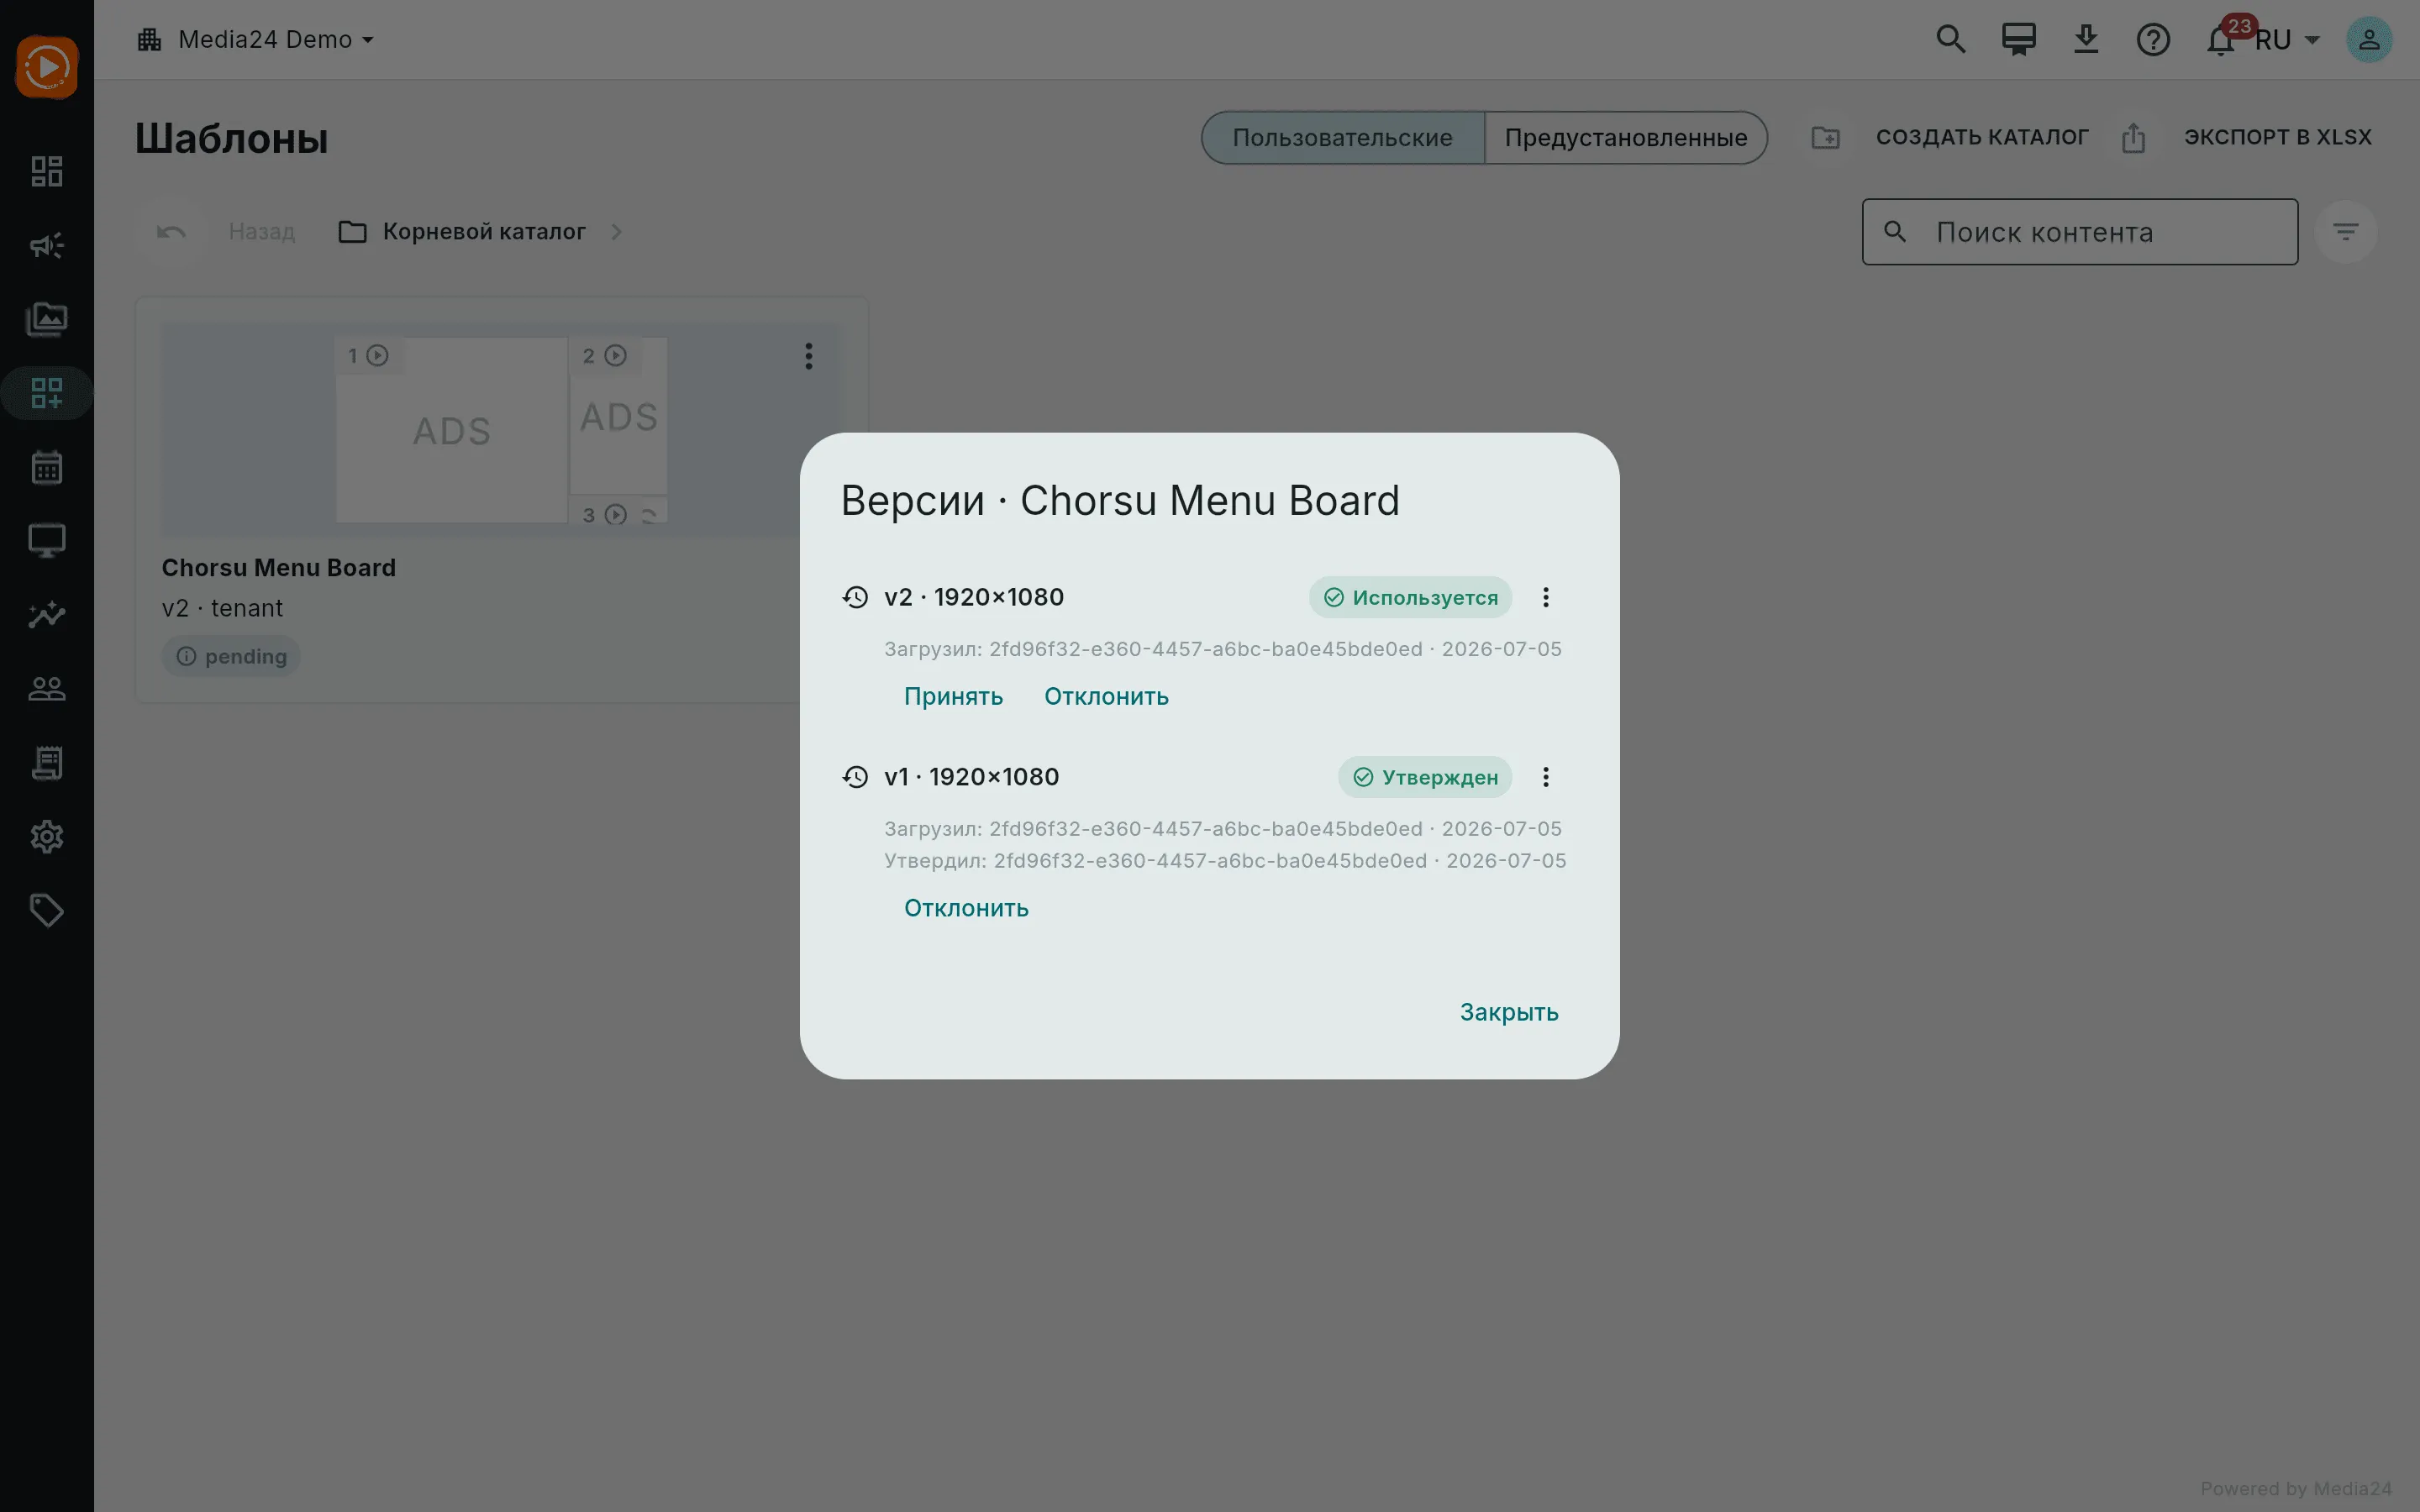Open the users group sidebar icon
This screenshot has width=2420, height=1512.
tap(47, 689)
